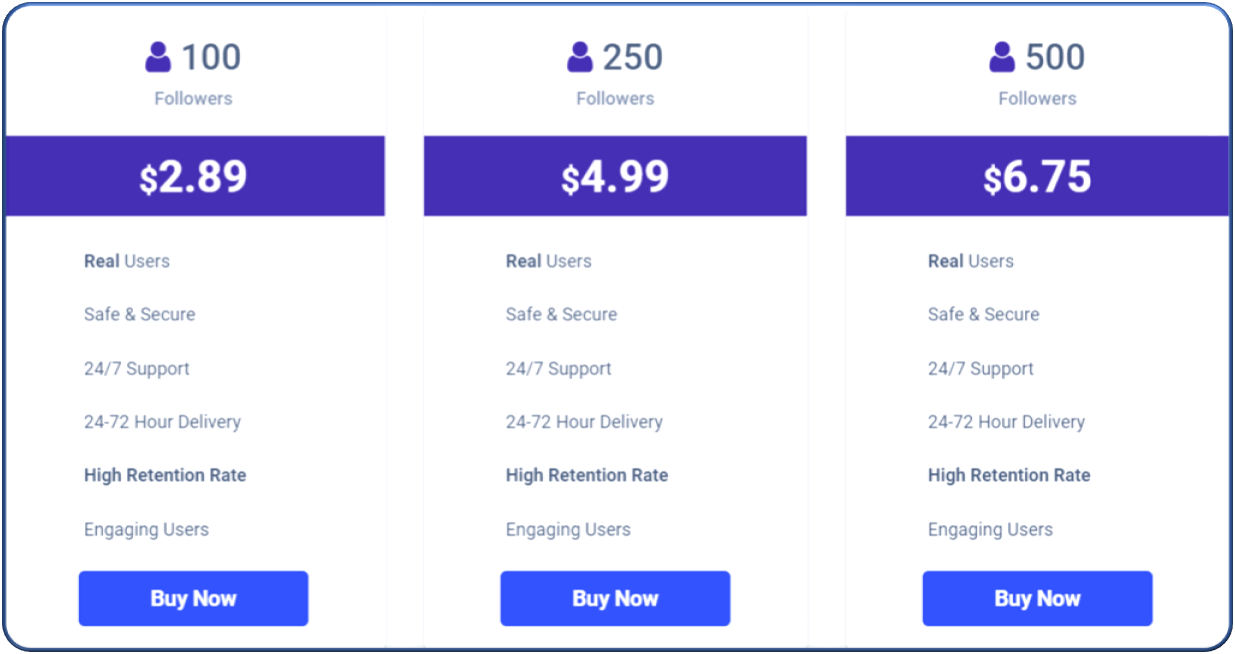Click Engaging Users in the 250 plan
The image size is (1235, 654).
point(568,530)
